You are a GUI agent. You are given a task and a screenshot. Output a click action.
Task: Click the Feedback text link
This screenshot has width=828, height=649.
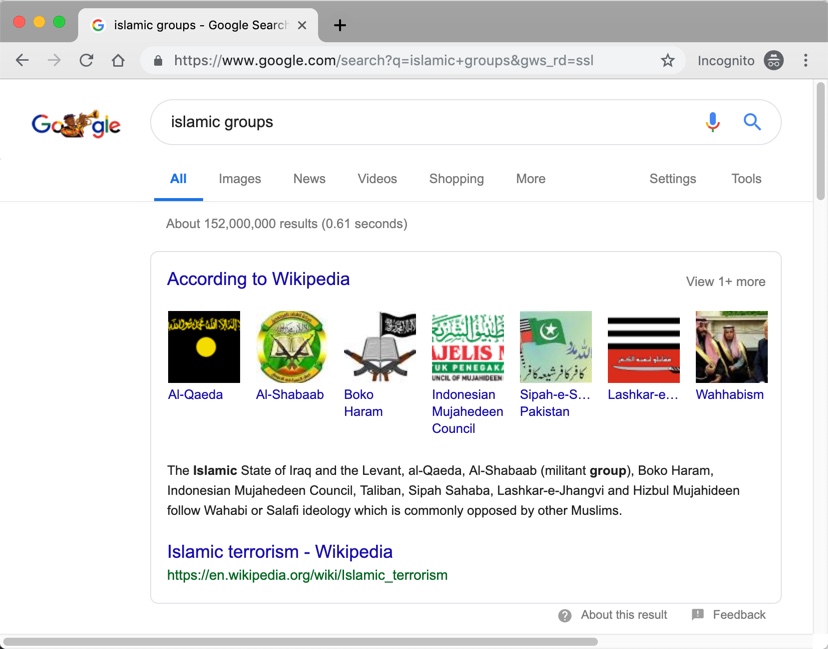click(x=739, y=615)
